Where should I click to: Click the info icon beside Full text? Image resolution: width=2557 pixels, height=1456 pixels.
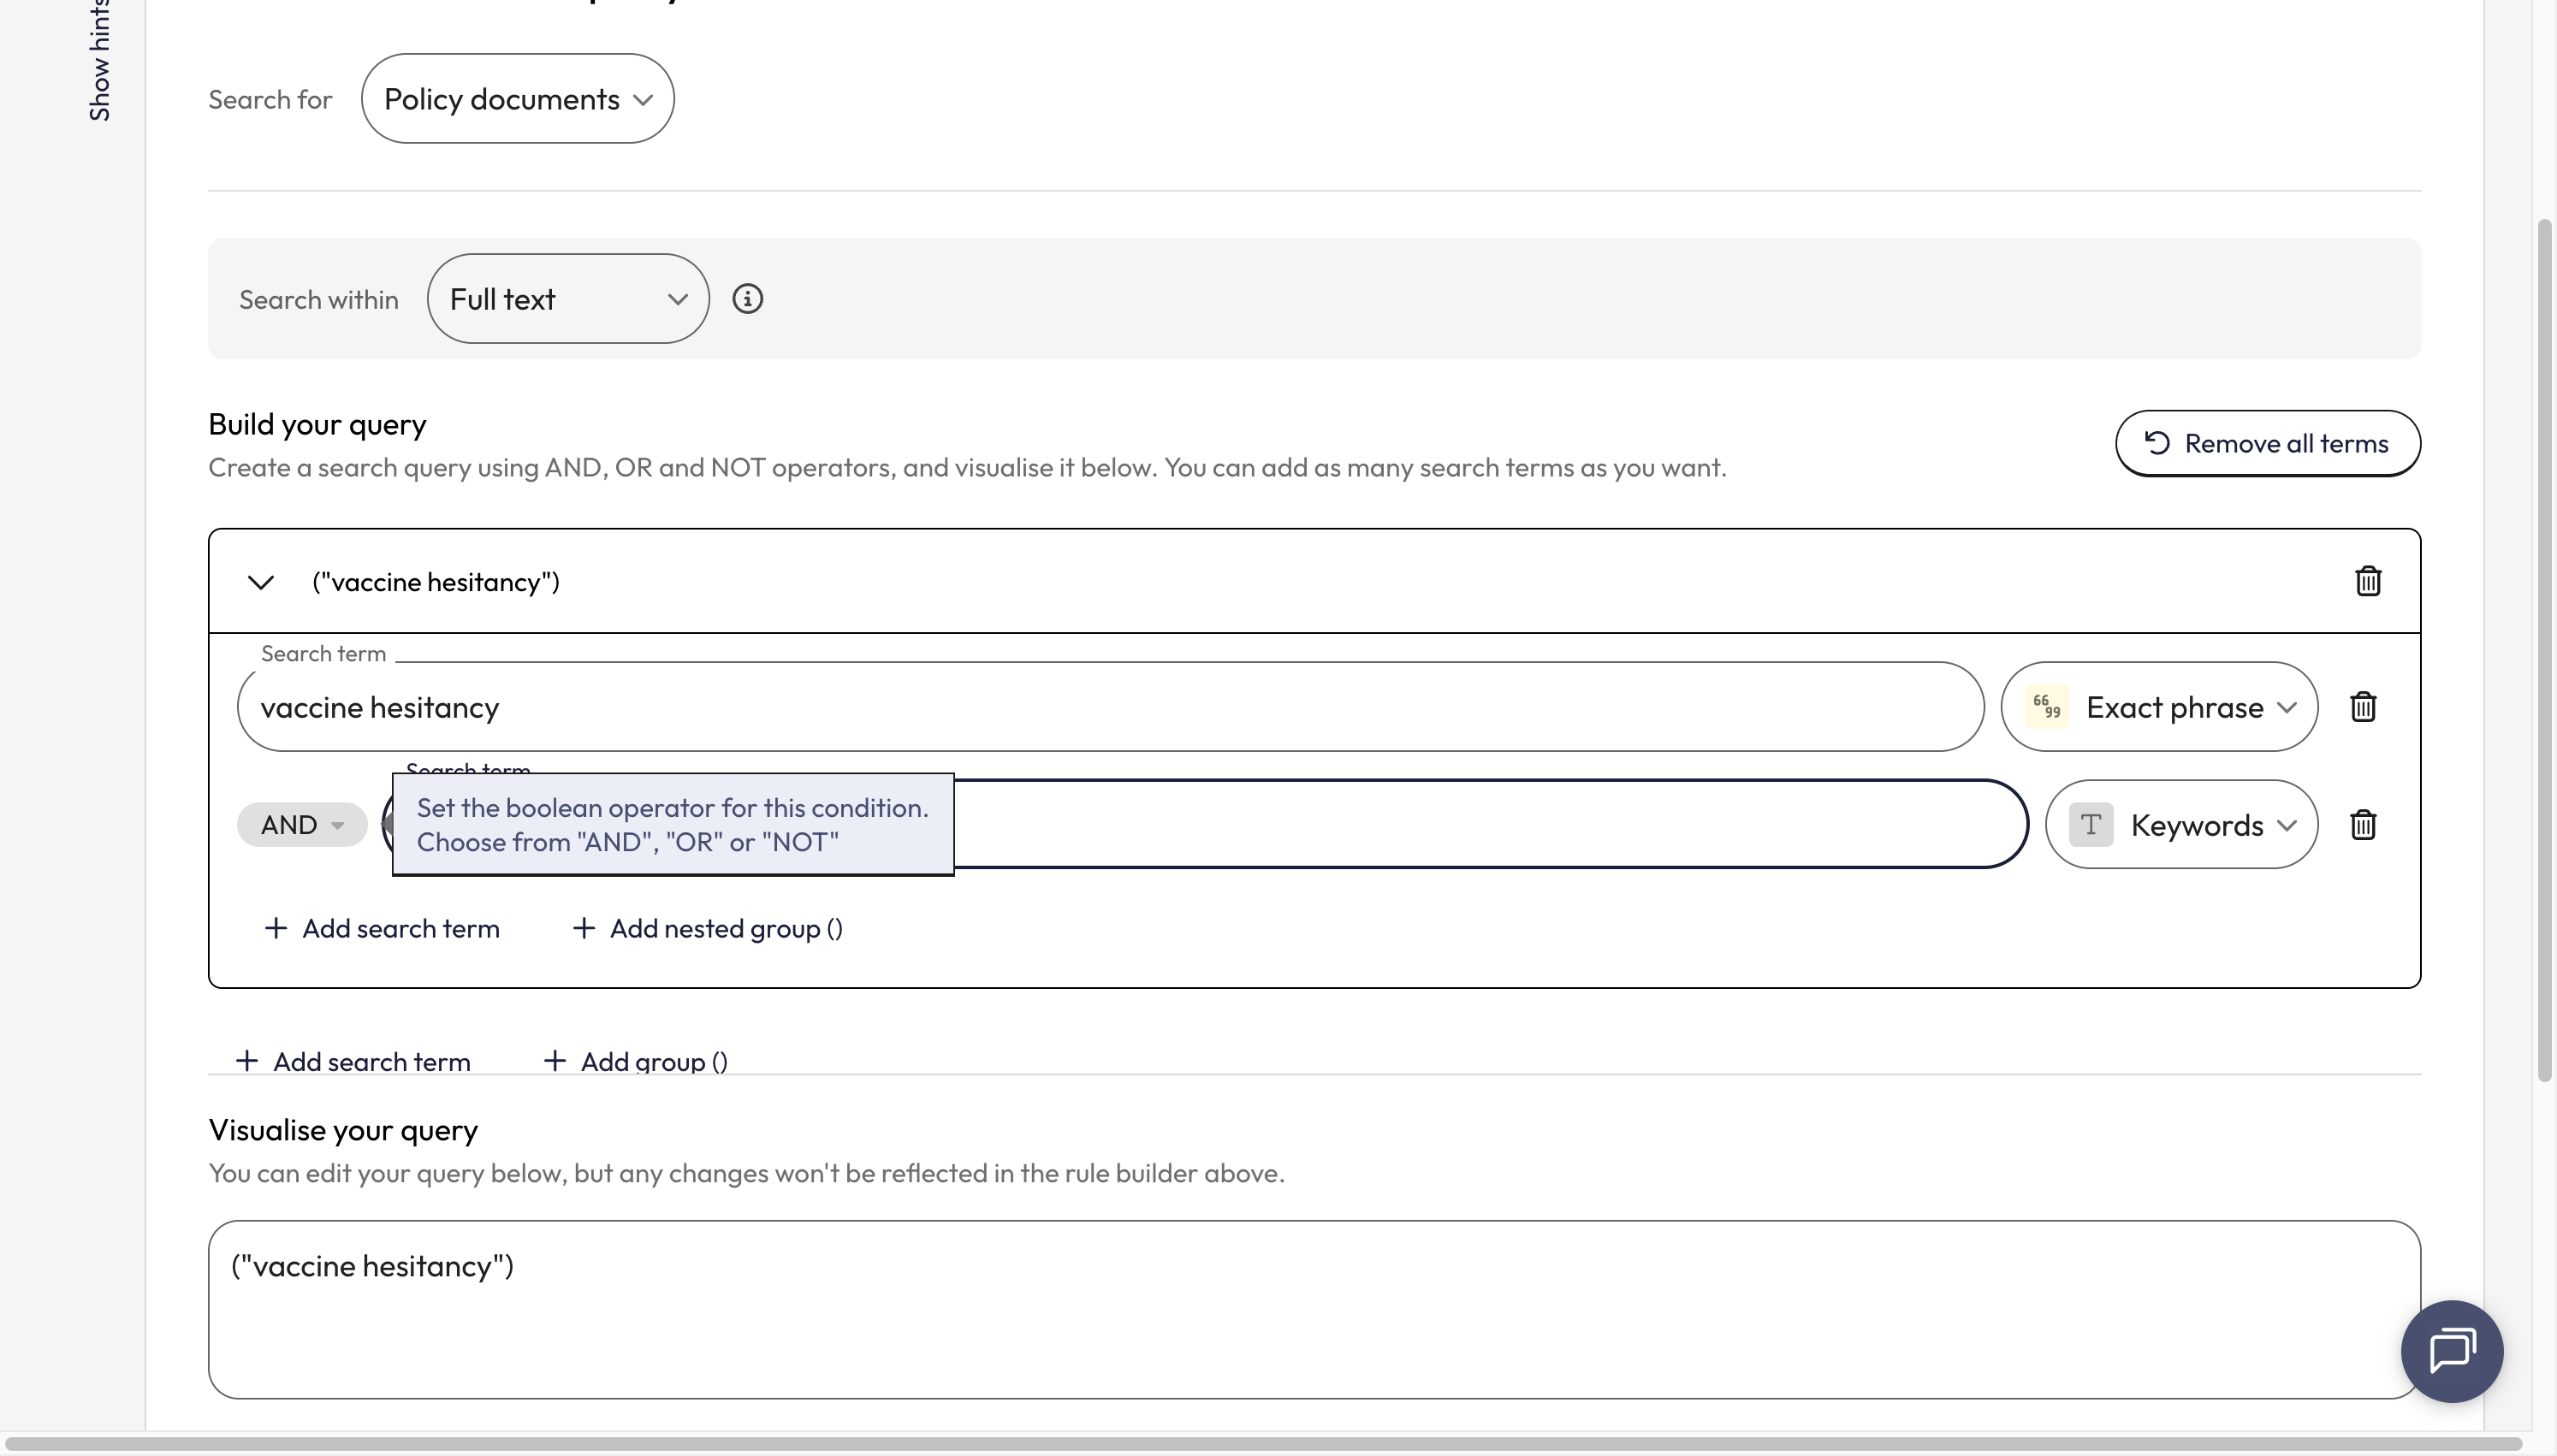(747, 299)
